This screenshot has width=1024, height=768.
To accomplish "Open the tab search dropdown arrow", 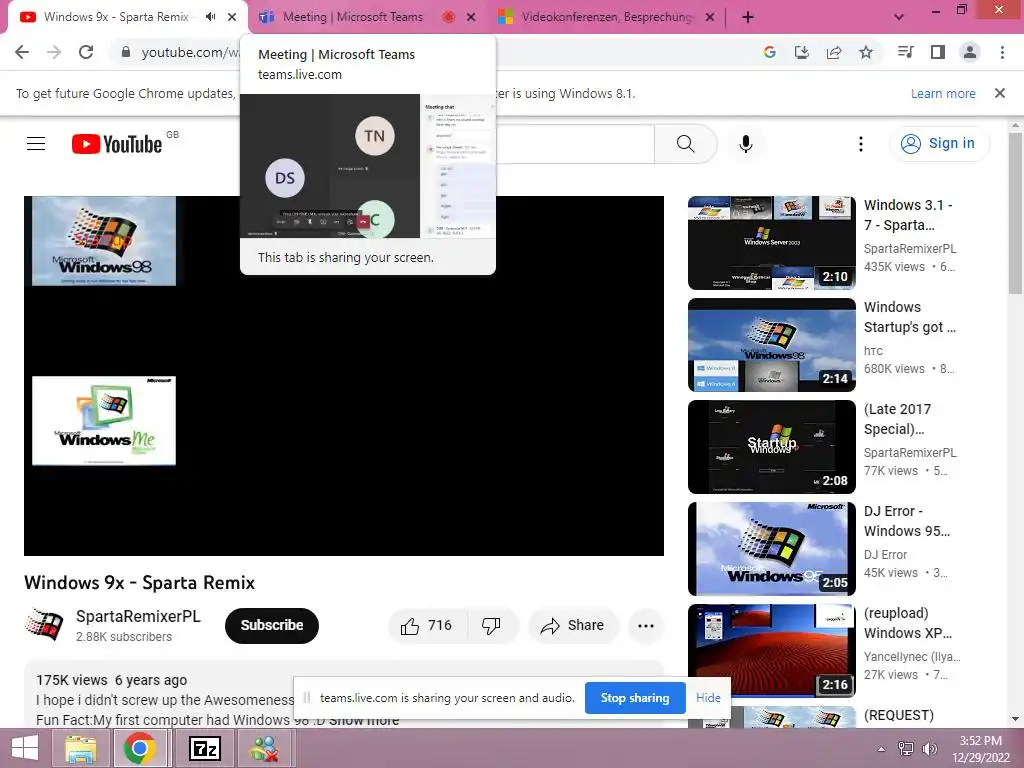I will [x=899, y=17].
